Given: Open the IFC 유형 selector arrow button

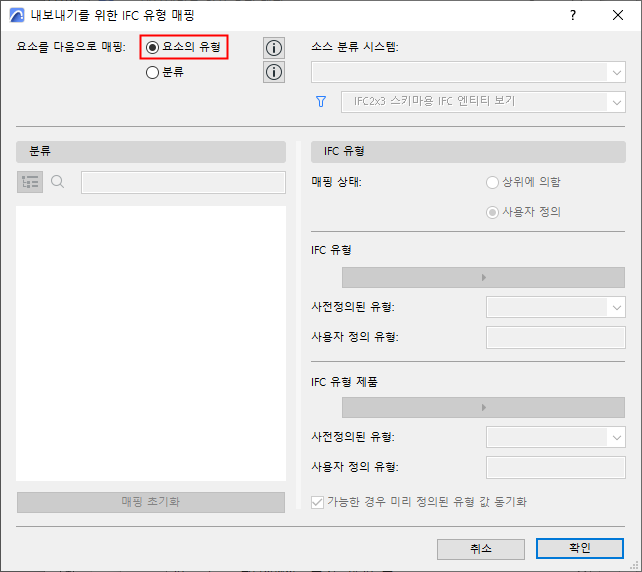Looking at the screenshot, I should pos(483,278).
